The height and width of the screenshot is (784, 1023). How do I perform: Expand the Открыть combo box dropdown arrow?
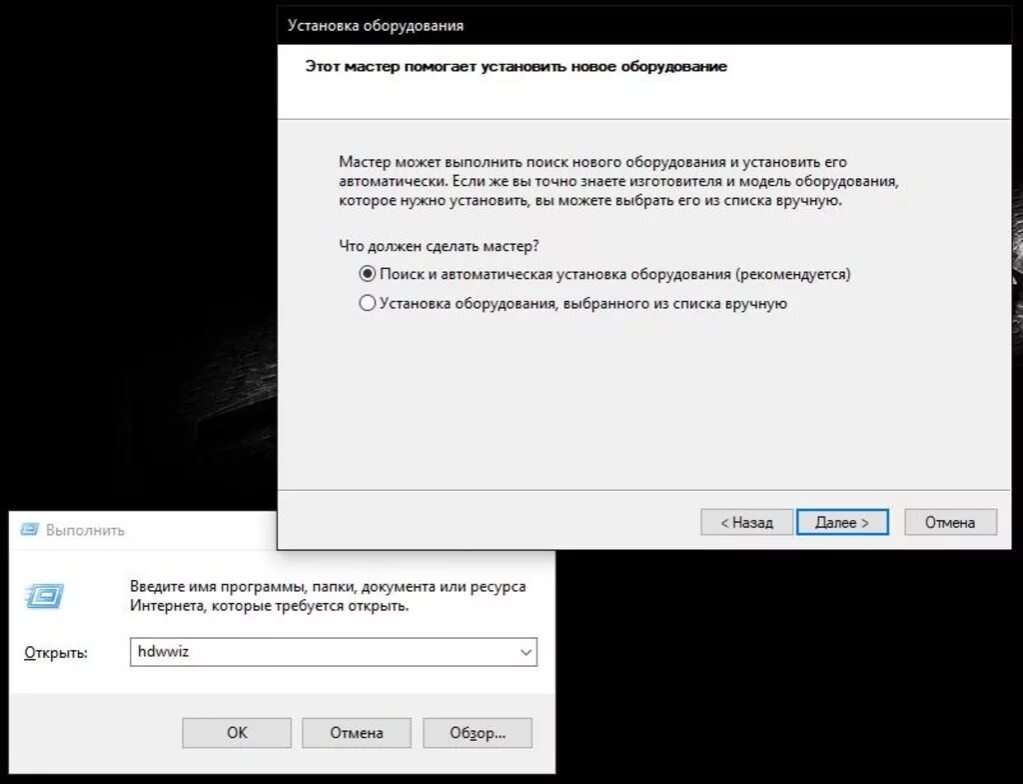pyautogui.click(x=526, y=652)
